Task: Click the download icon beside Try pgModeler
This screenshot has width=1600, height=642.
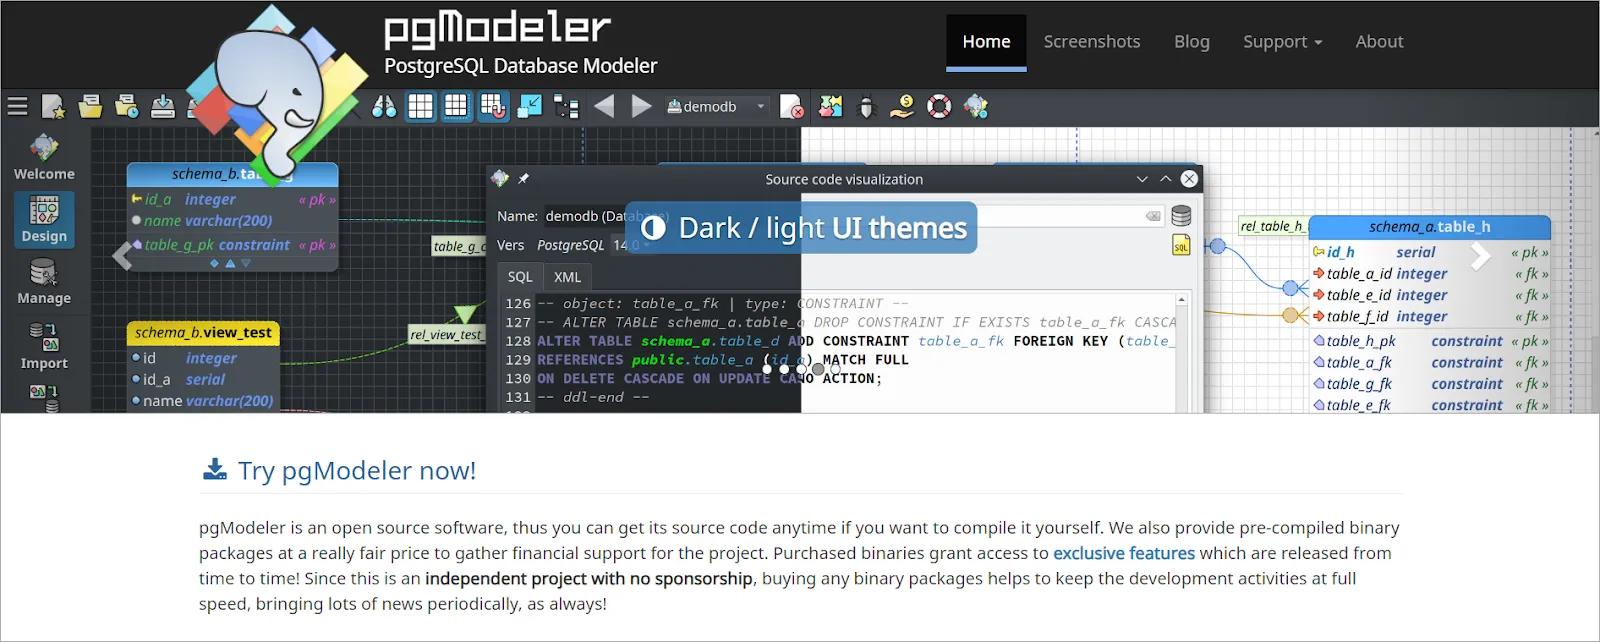Action: coord(215,469)
